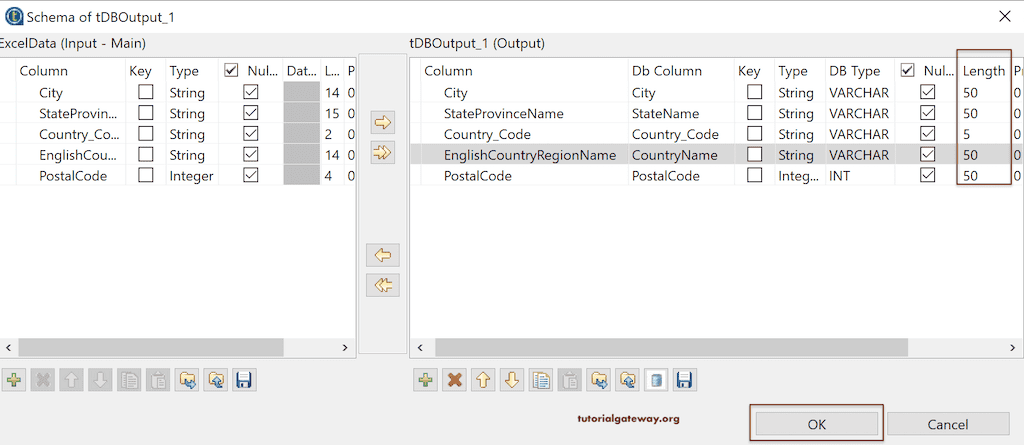Uncheck Nullable for City in output table
This screenshot has height=445, width=1024.
coord(927,92)
